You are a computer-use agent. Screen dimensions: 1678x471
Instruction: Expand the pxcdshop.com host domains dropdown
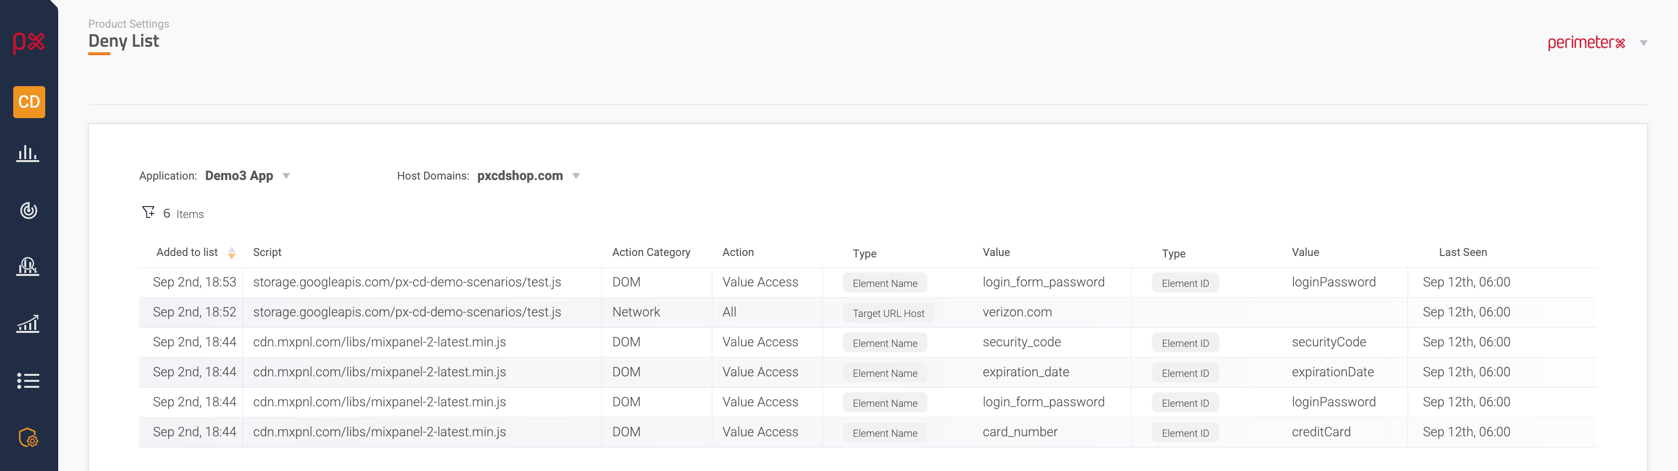[x=576, y=176]
